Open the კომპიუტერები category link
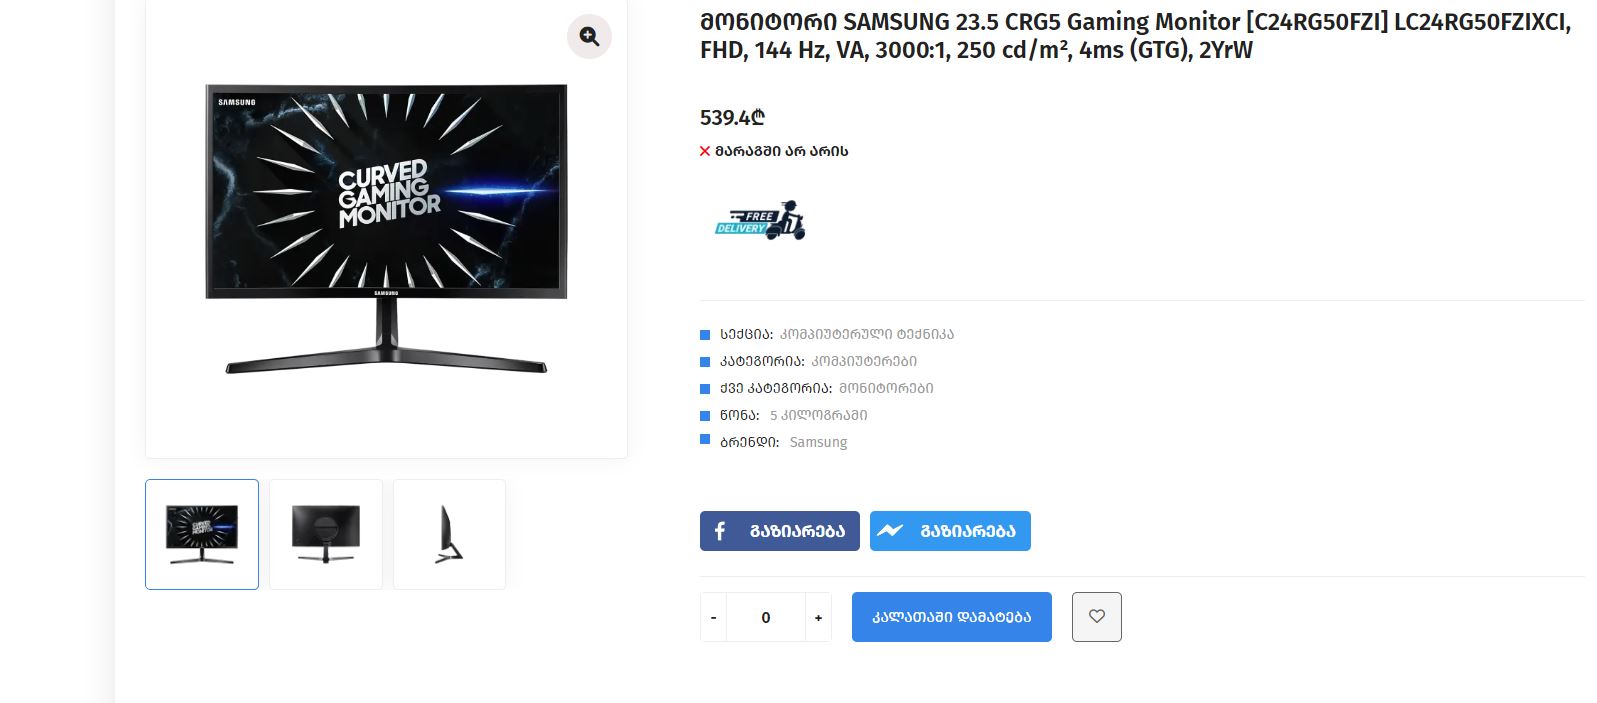This screenshot has height=703, width=1597. coord(864,361)
